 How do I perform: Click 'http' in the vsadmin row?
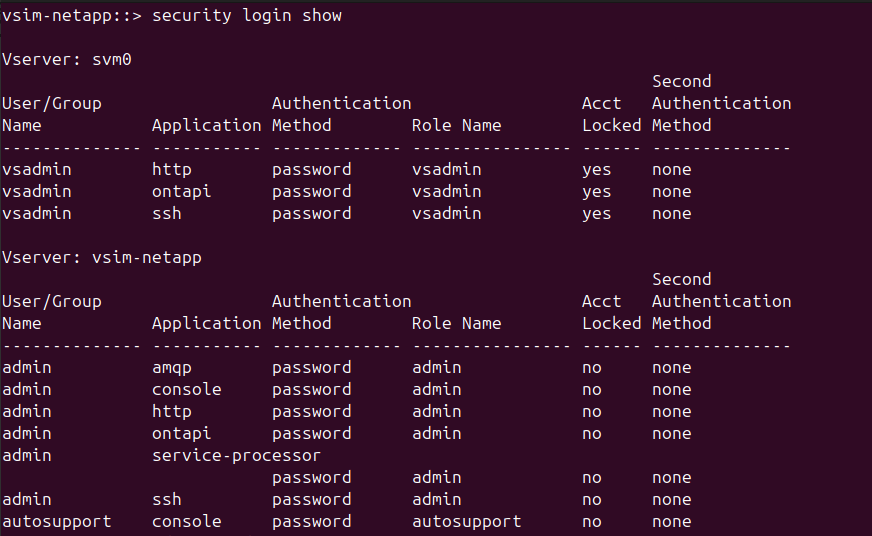pos(172,169)
